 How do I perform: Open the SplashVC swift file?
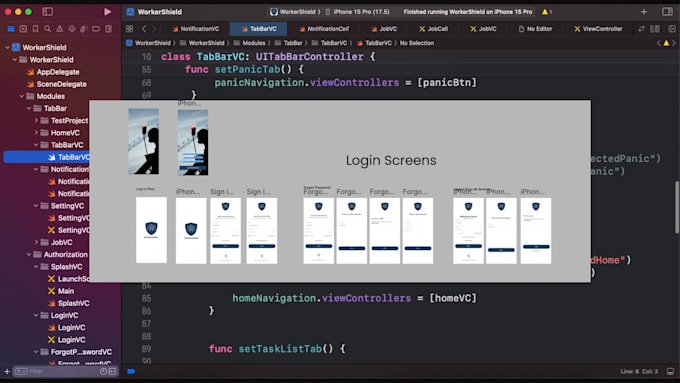pos(69,303)
